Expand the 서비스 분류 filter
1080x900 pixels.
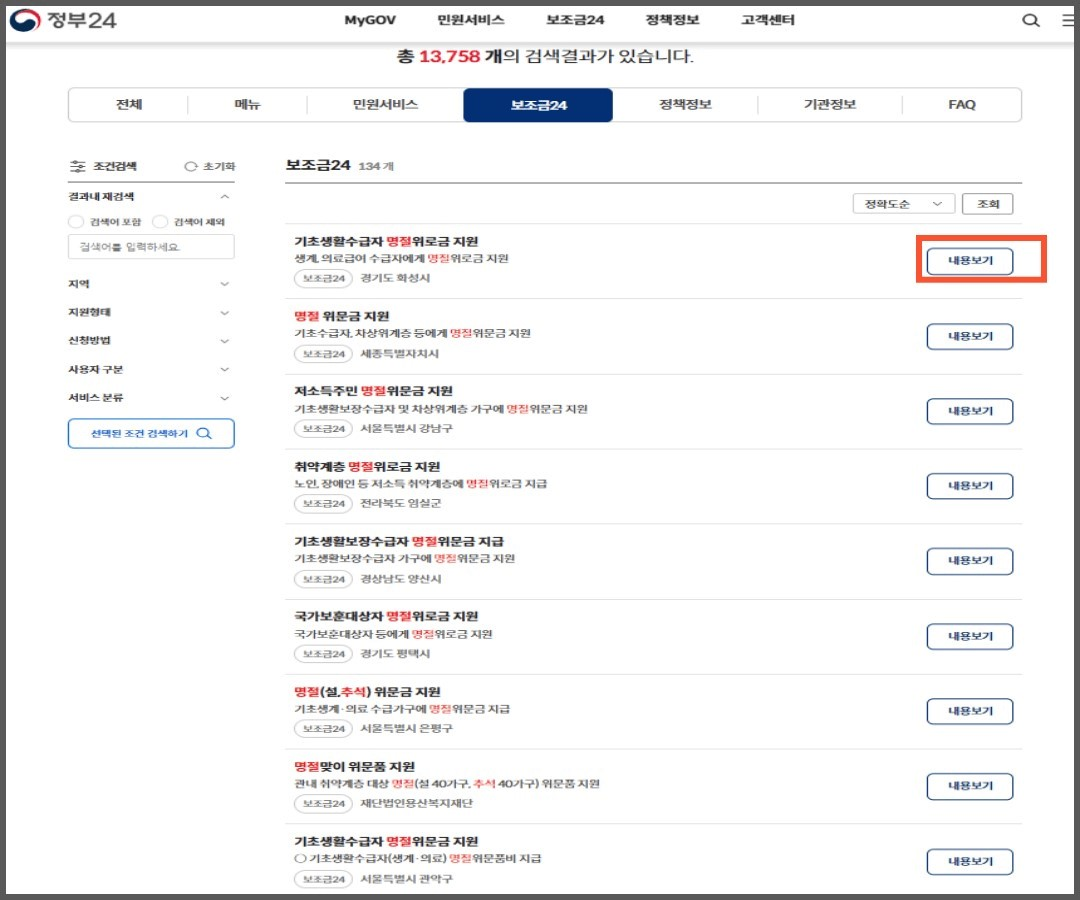click(x=225, y=398)
